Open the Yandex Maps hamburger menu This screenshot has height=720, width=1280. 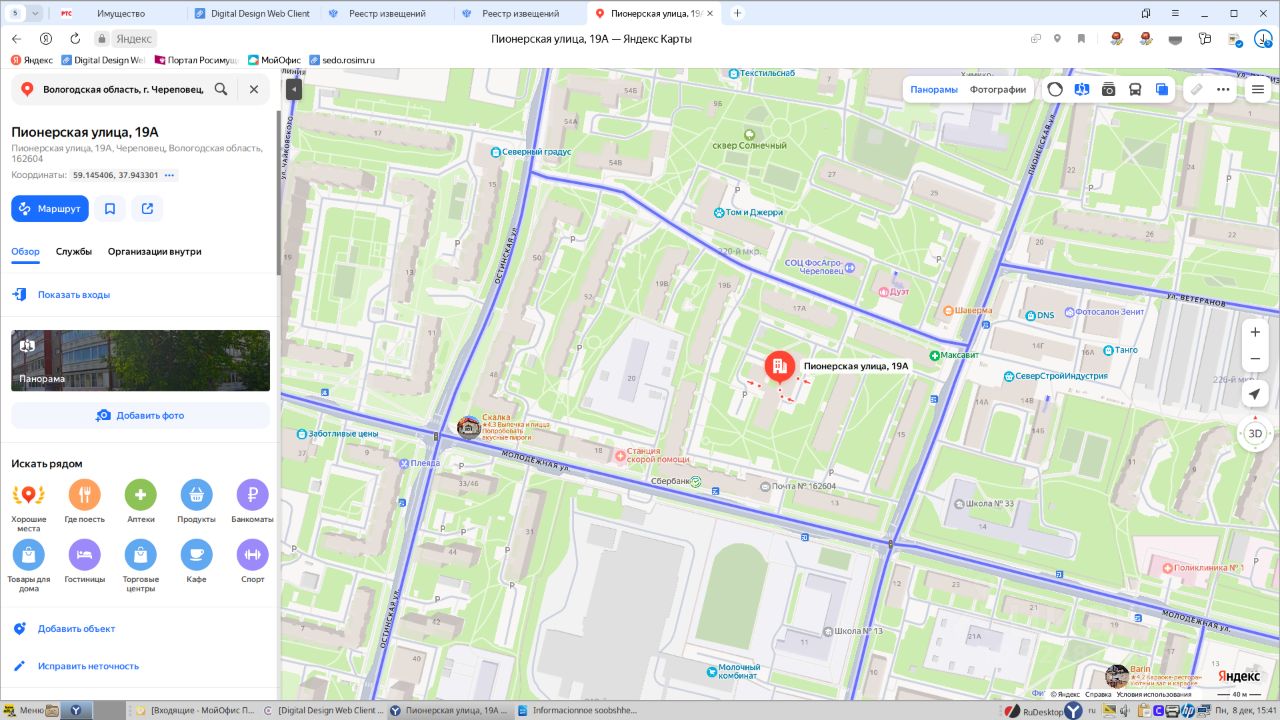click(x=1258, y=89)
